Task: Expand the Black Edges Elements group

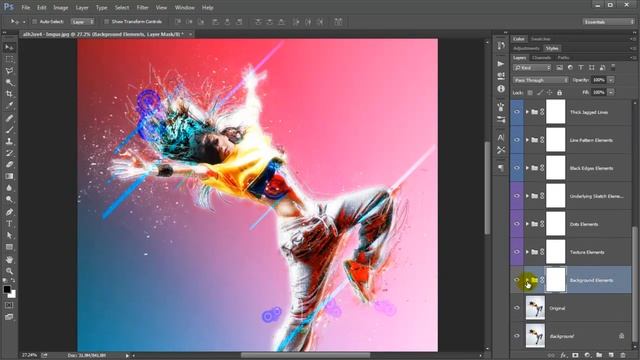Action: click(x=527, y=168)
